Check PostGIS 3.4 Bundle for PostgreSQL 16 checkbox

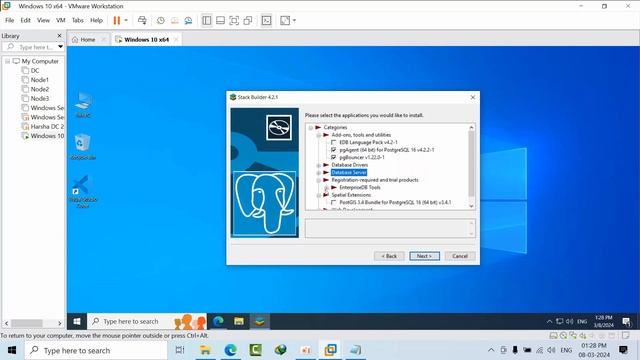(x=333, y=202)
